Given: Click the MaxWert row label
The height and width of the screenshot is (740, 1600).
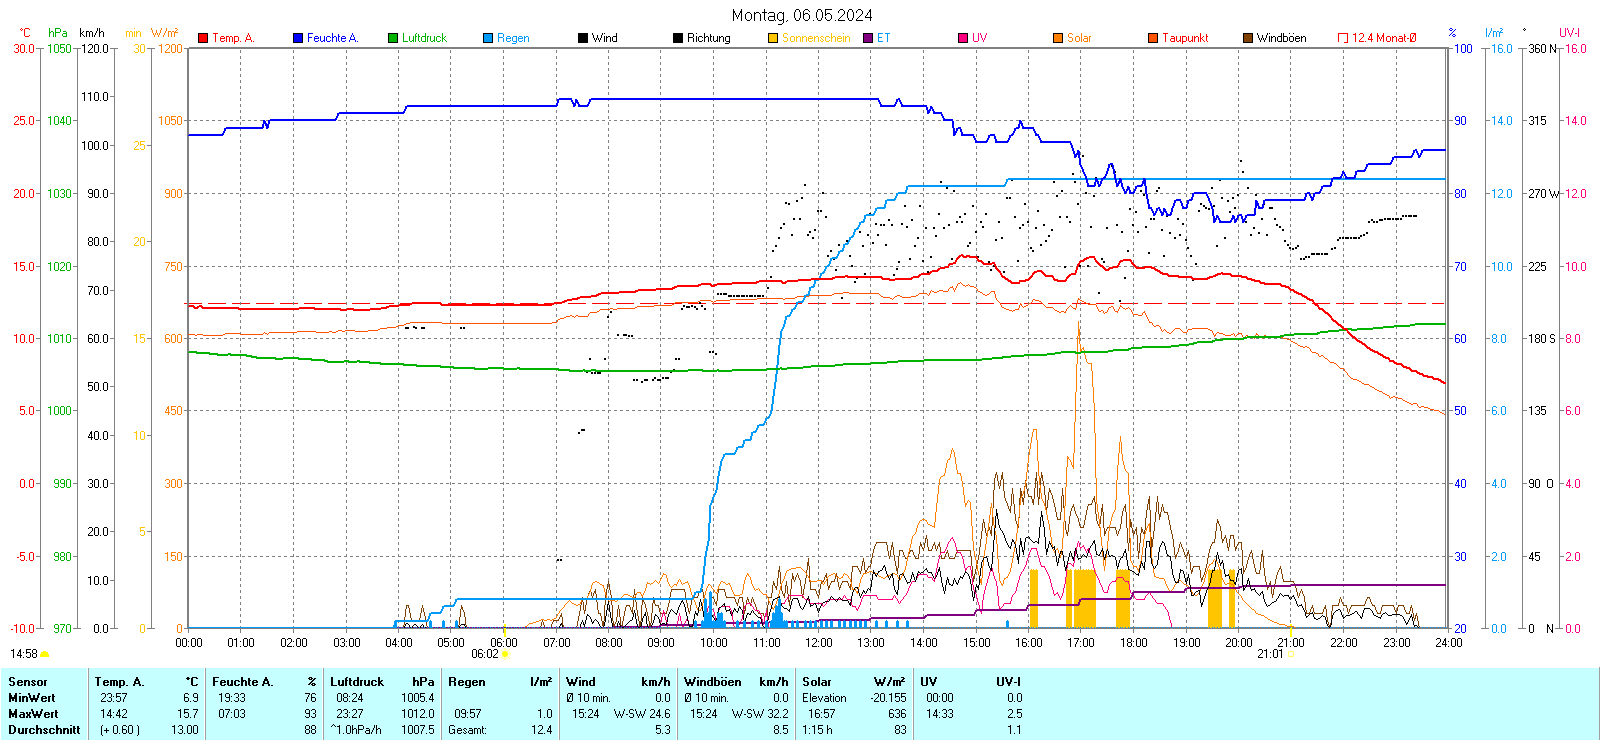Looking at the screenshot, I should point(33,714).
